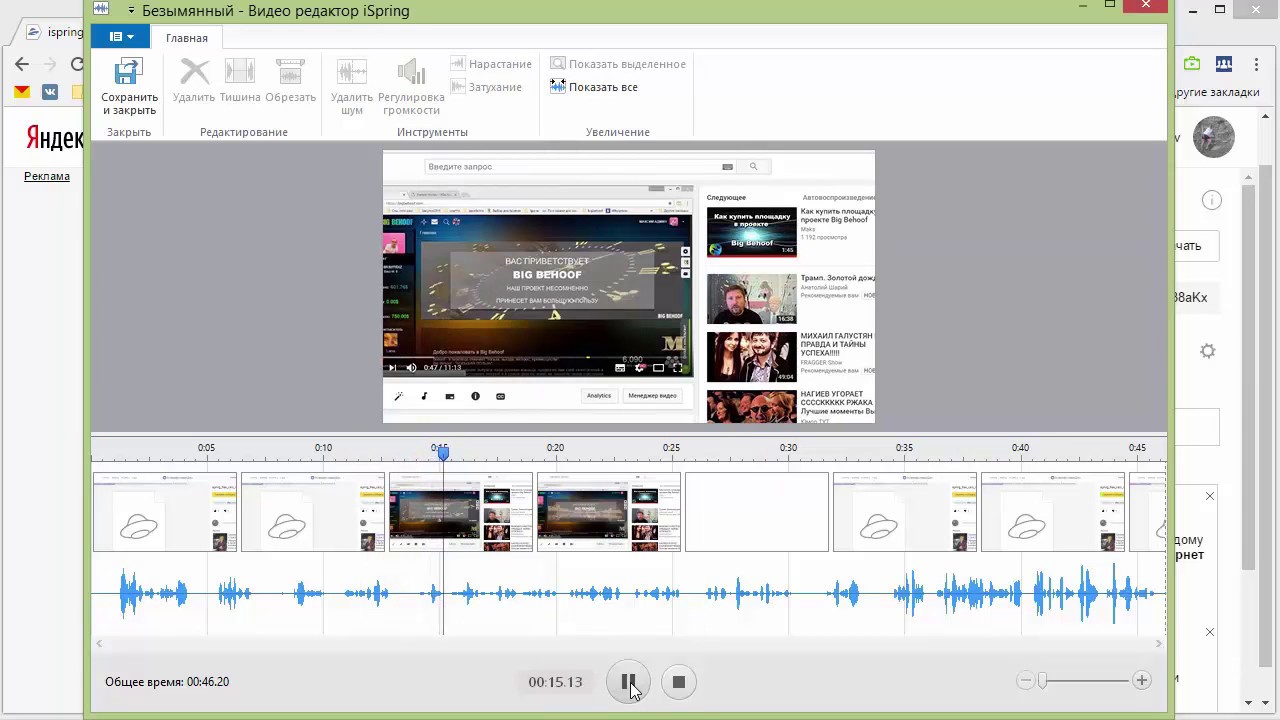Click the settings gear in browser page
This screenshot has width=1280, height=720.
[1208, 351]
